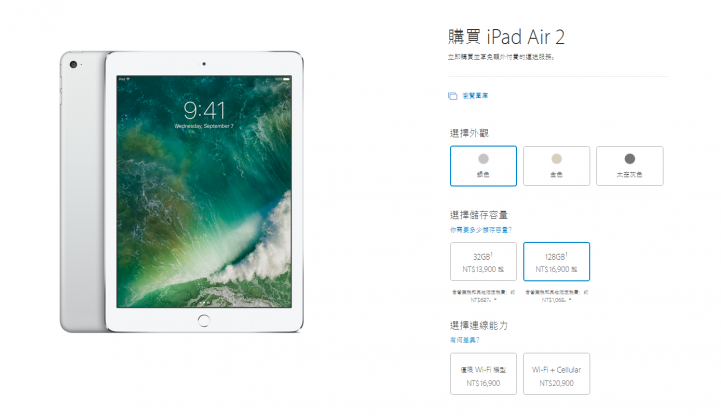Select the 128GB NT$16,900 storage option
This screenshot has height=416, width=721.
556,262
